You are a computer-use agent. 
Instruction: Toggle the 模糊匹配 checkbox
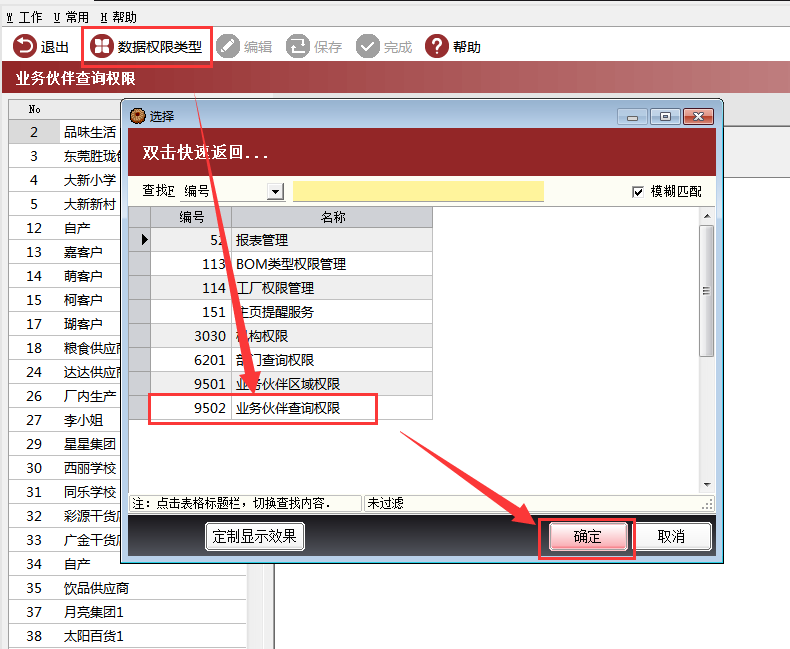638,192
